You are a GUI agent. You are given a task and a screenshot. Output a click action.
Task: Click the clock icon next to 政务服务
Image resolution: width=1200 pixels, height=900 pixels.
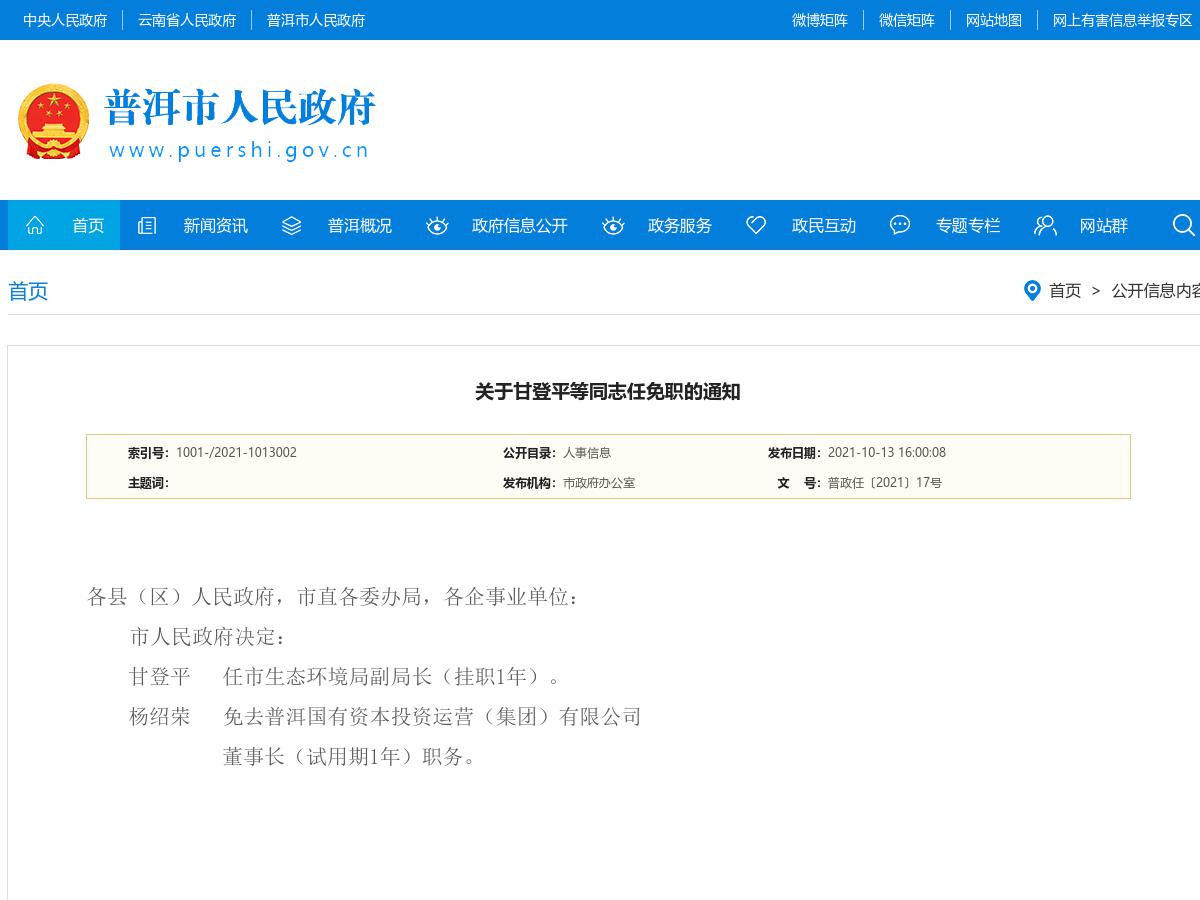point(612,225)
